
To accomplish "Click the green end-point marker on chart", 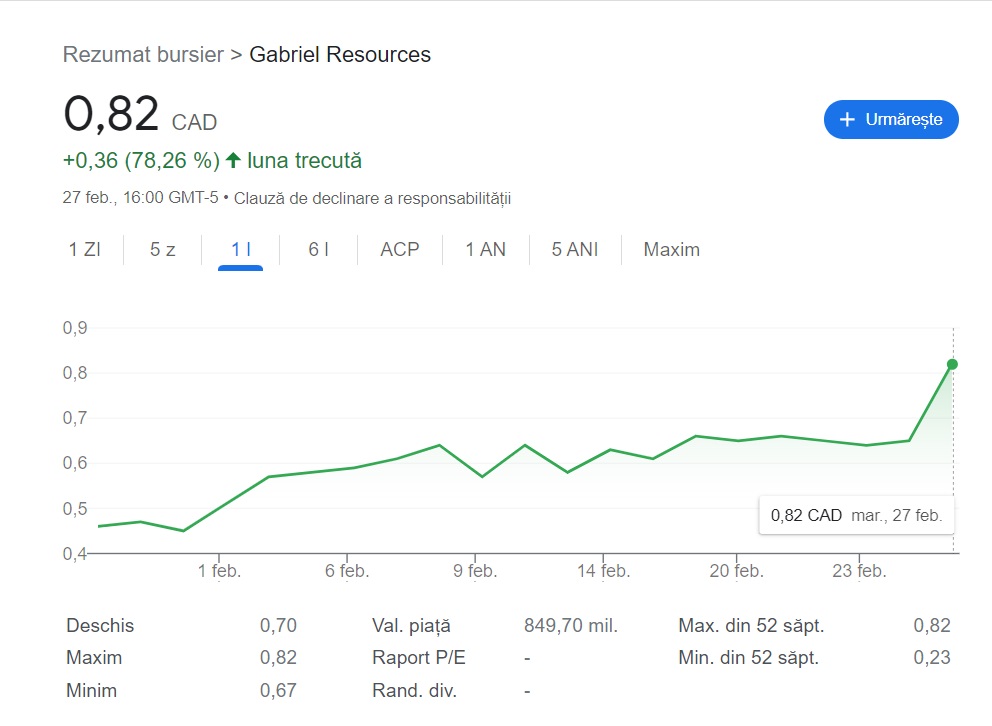I will pyautogui.click(x=952, y=364).
